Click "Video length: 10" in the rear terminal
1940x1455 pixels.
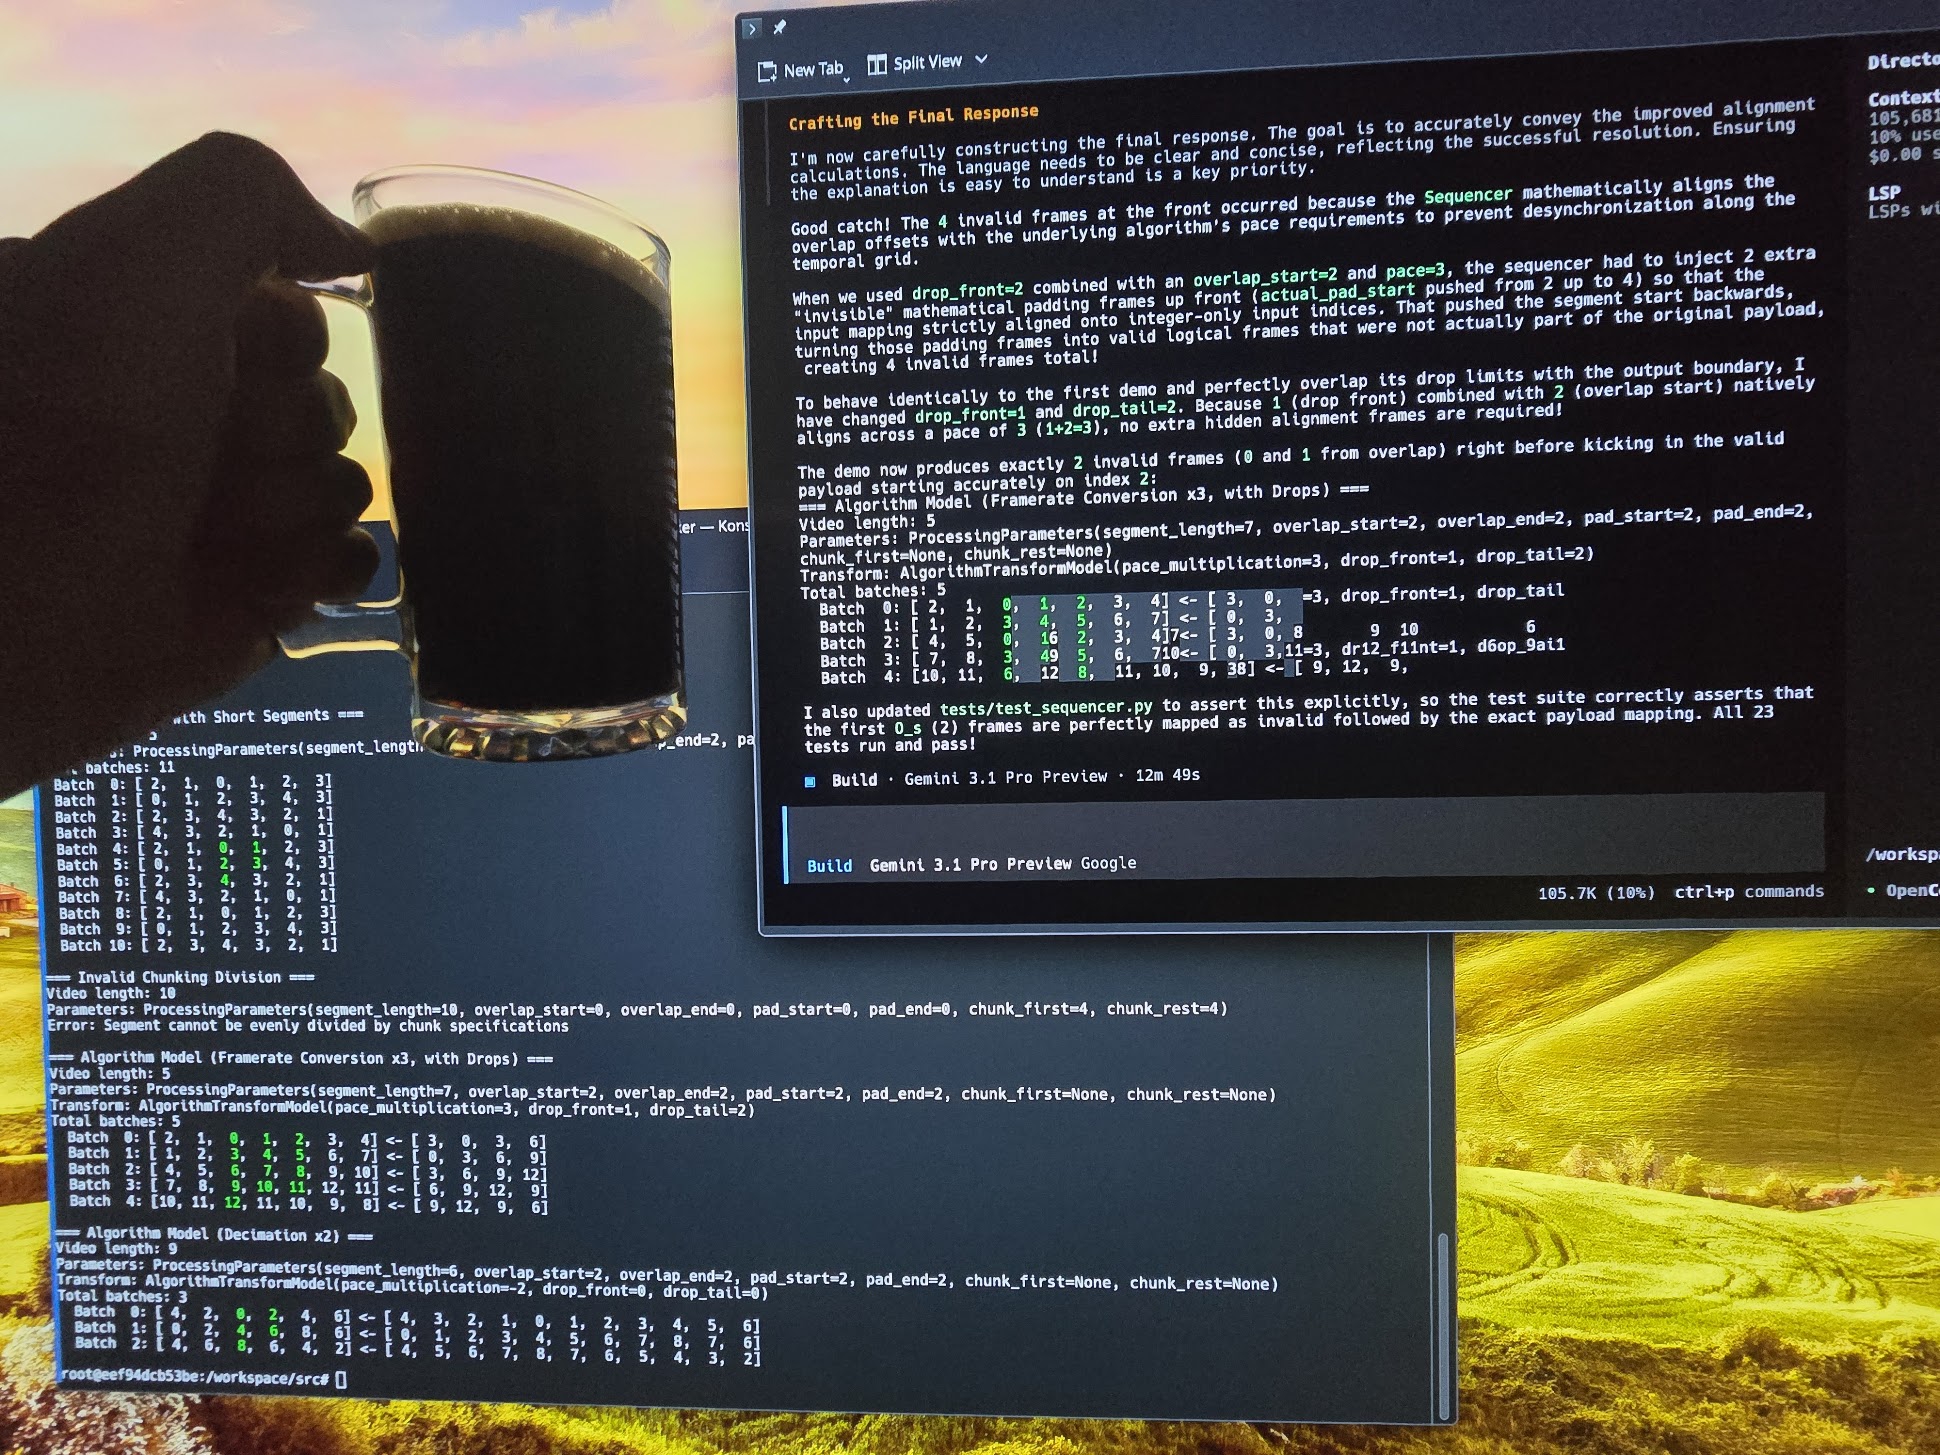[x=111, y=993]
